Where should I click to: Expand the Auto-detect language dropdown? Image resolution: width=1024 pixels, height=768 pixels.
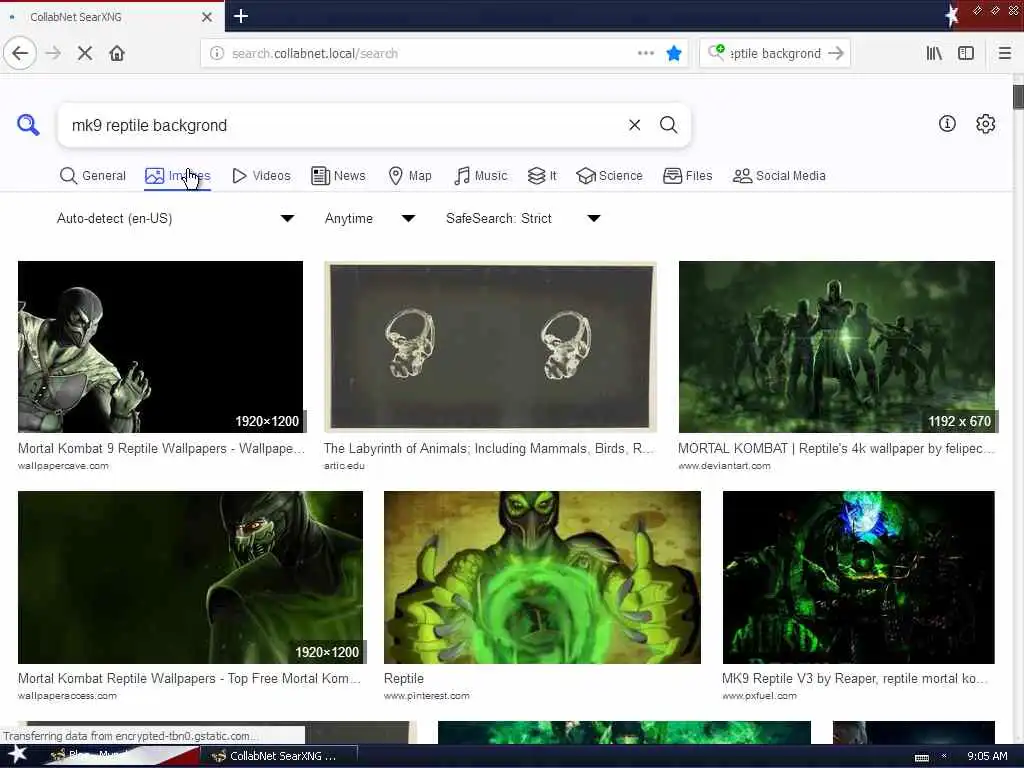click(x=175, y=218)
